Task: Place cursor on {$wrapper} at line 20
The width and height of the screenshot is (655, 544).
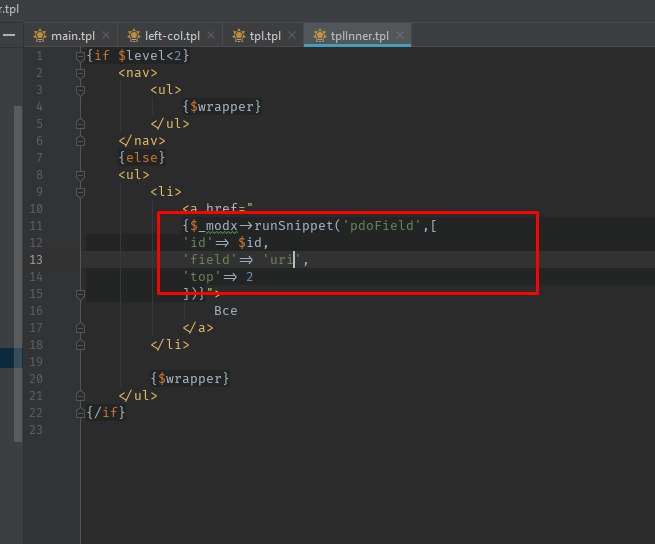Action: pyautogui.click(x=190, y=379)
